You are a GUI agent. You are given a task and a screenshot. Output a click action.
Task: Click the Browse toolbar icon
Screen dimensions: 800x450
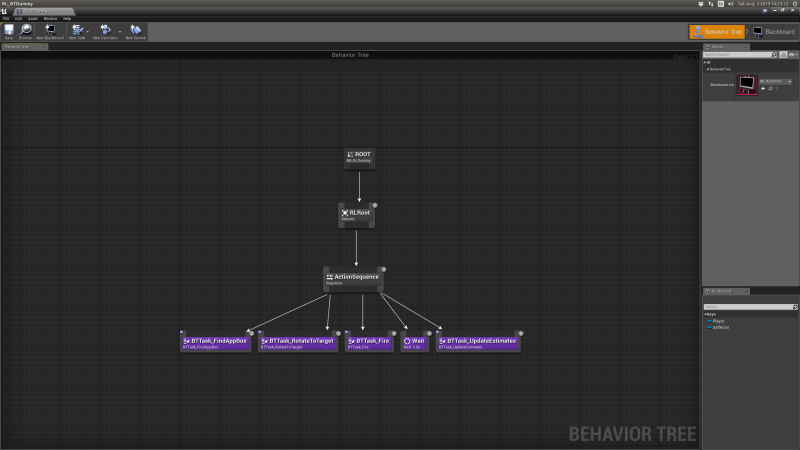coord(26,31)
